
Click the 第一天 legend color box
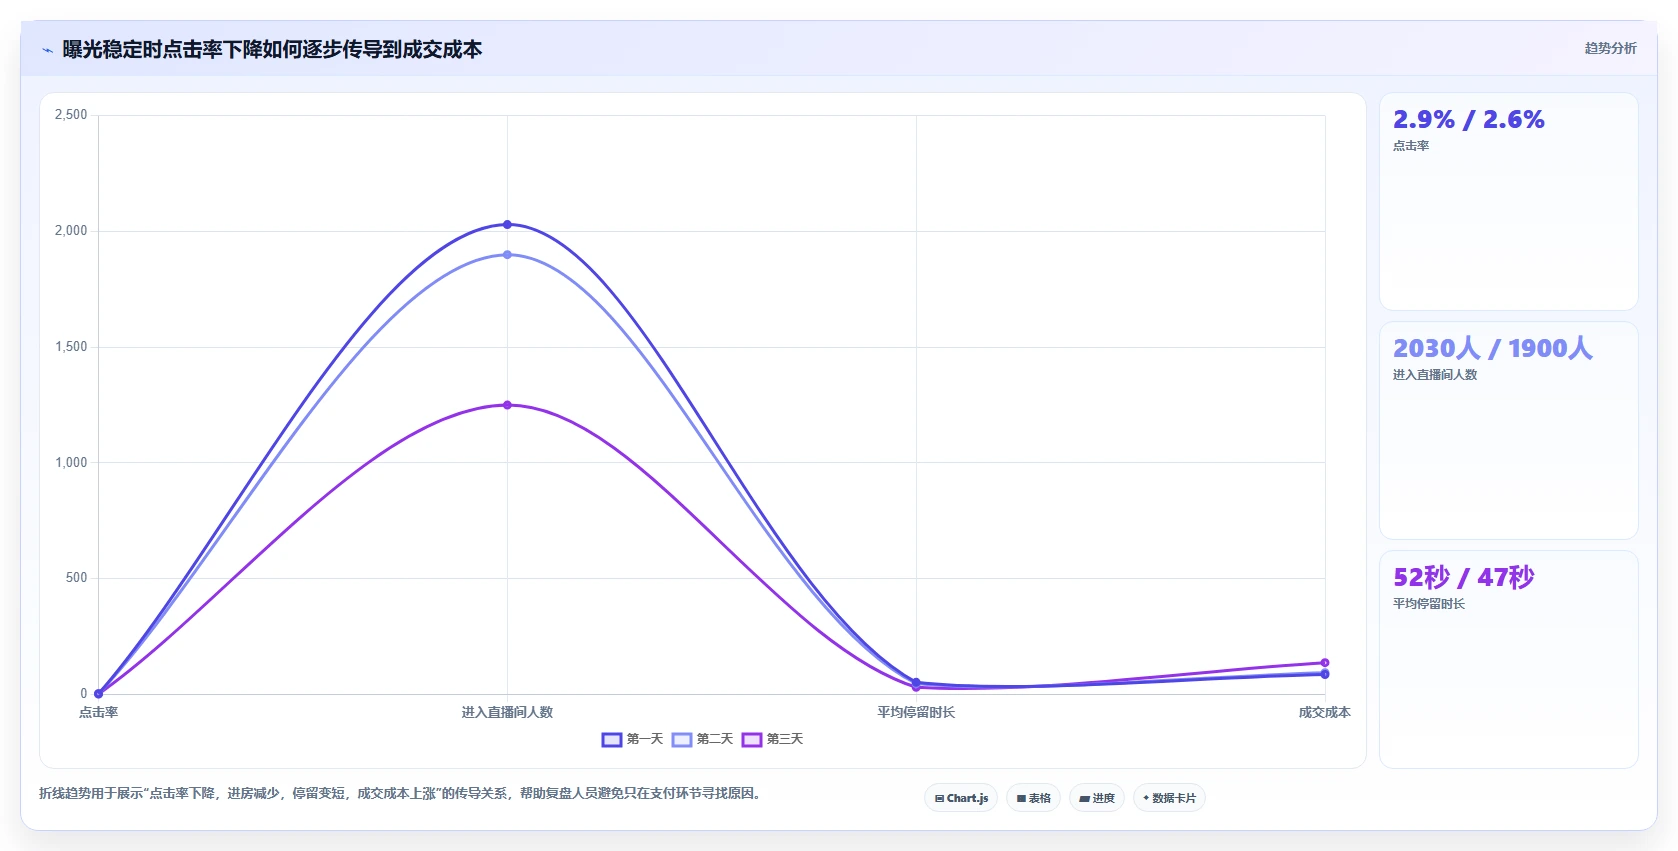click(x=612, y=740)
